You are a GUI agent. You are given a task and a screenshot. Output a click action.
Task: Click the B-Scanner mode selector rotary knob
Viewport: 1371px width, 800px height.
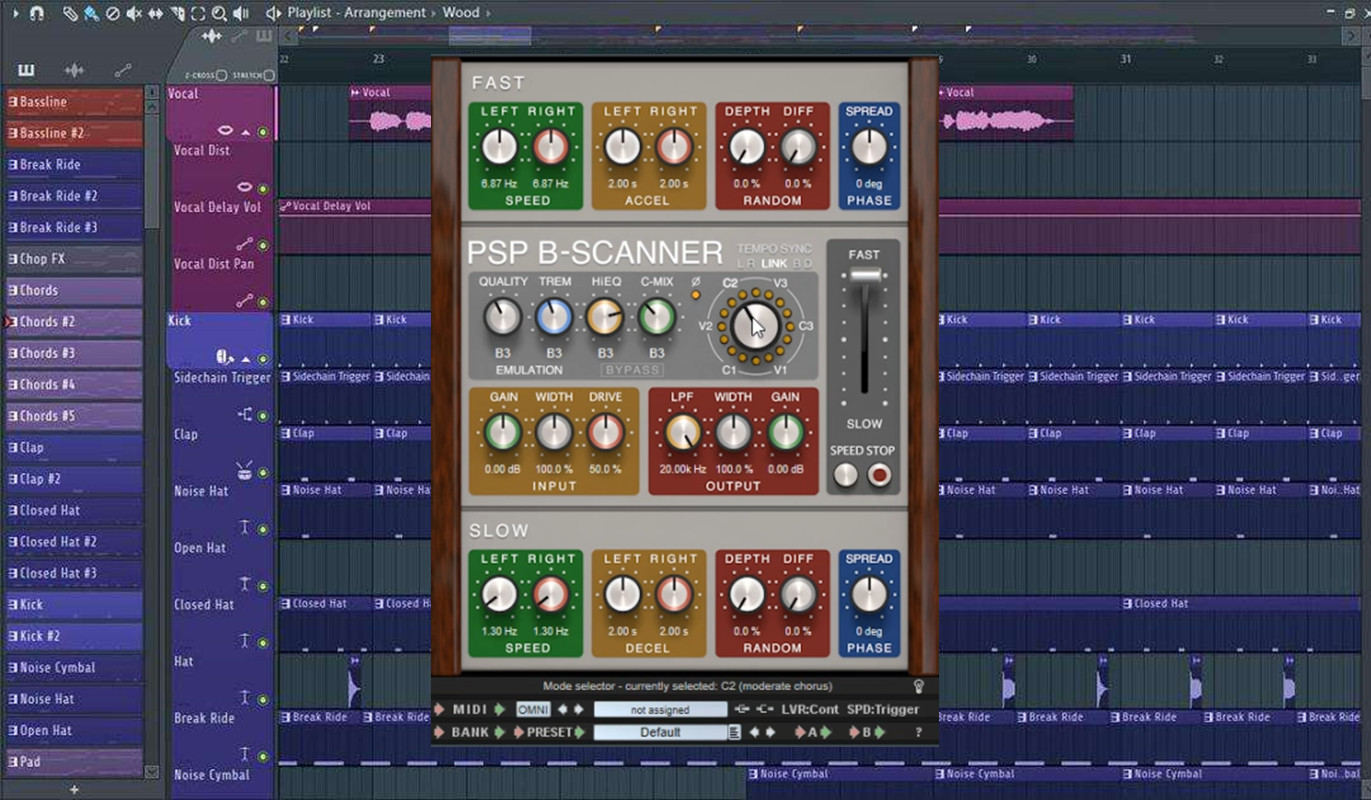point(755,325)
